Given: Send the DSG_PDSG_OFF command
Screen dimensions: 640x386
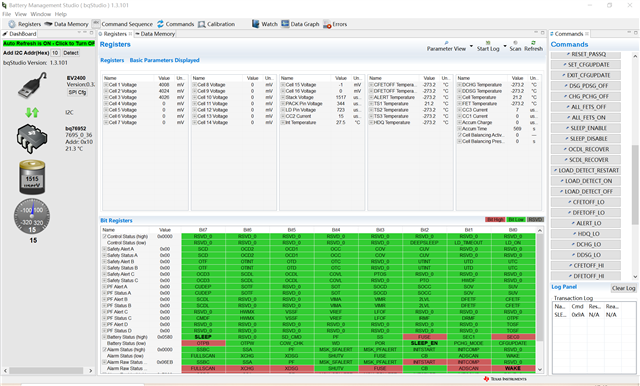Looking at the screenshot, I should tap(586, 86).
